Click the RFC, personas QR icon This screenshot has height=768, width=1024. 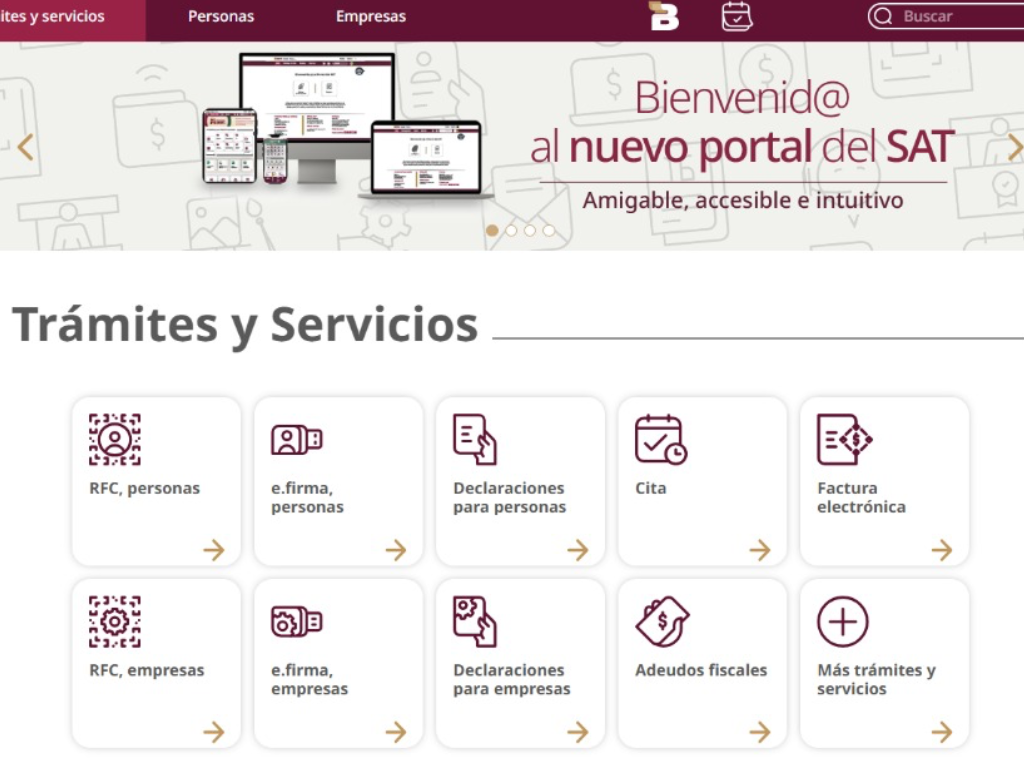pyautogui.click(x=115, y=440)
